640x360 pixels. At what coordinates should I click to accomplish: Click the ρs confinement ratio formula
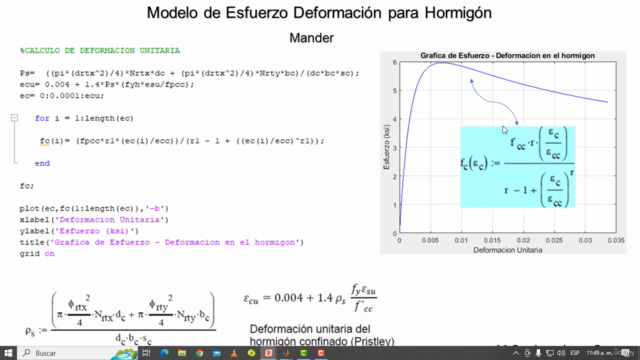tap(120, 318)
